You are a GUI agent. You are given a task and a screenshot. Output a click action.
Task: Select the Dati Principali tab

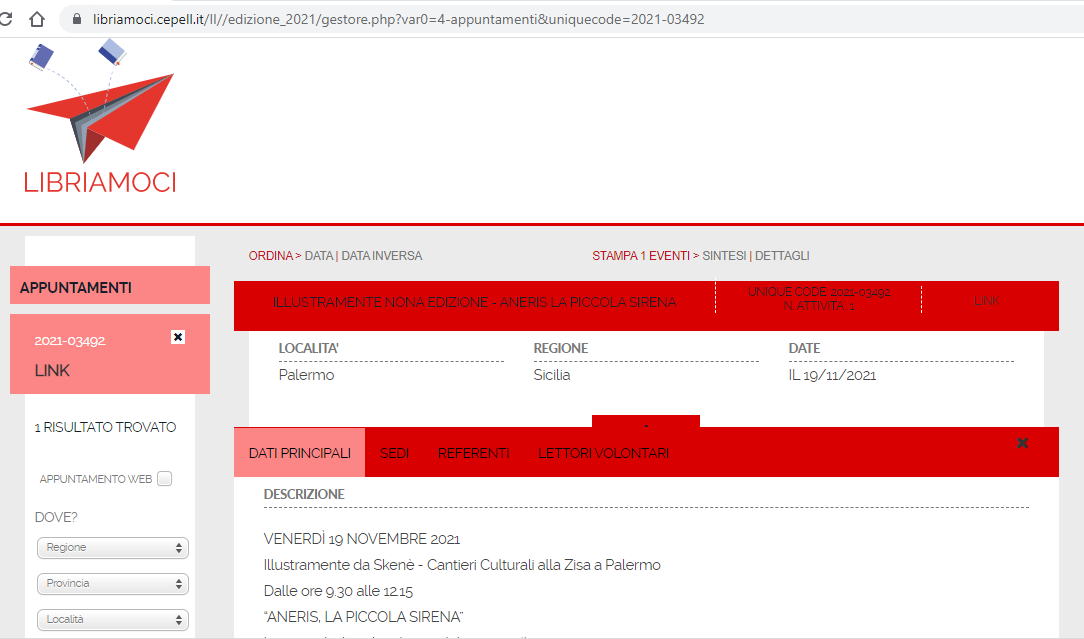tap(299, 453)
